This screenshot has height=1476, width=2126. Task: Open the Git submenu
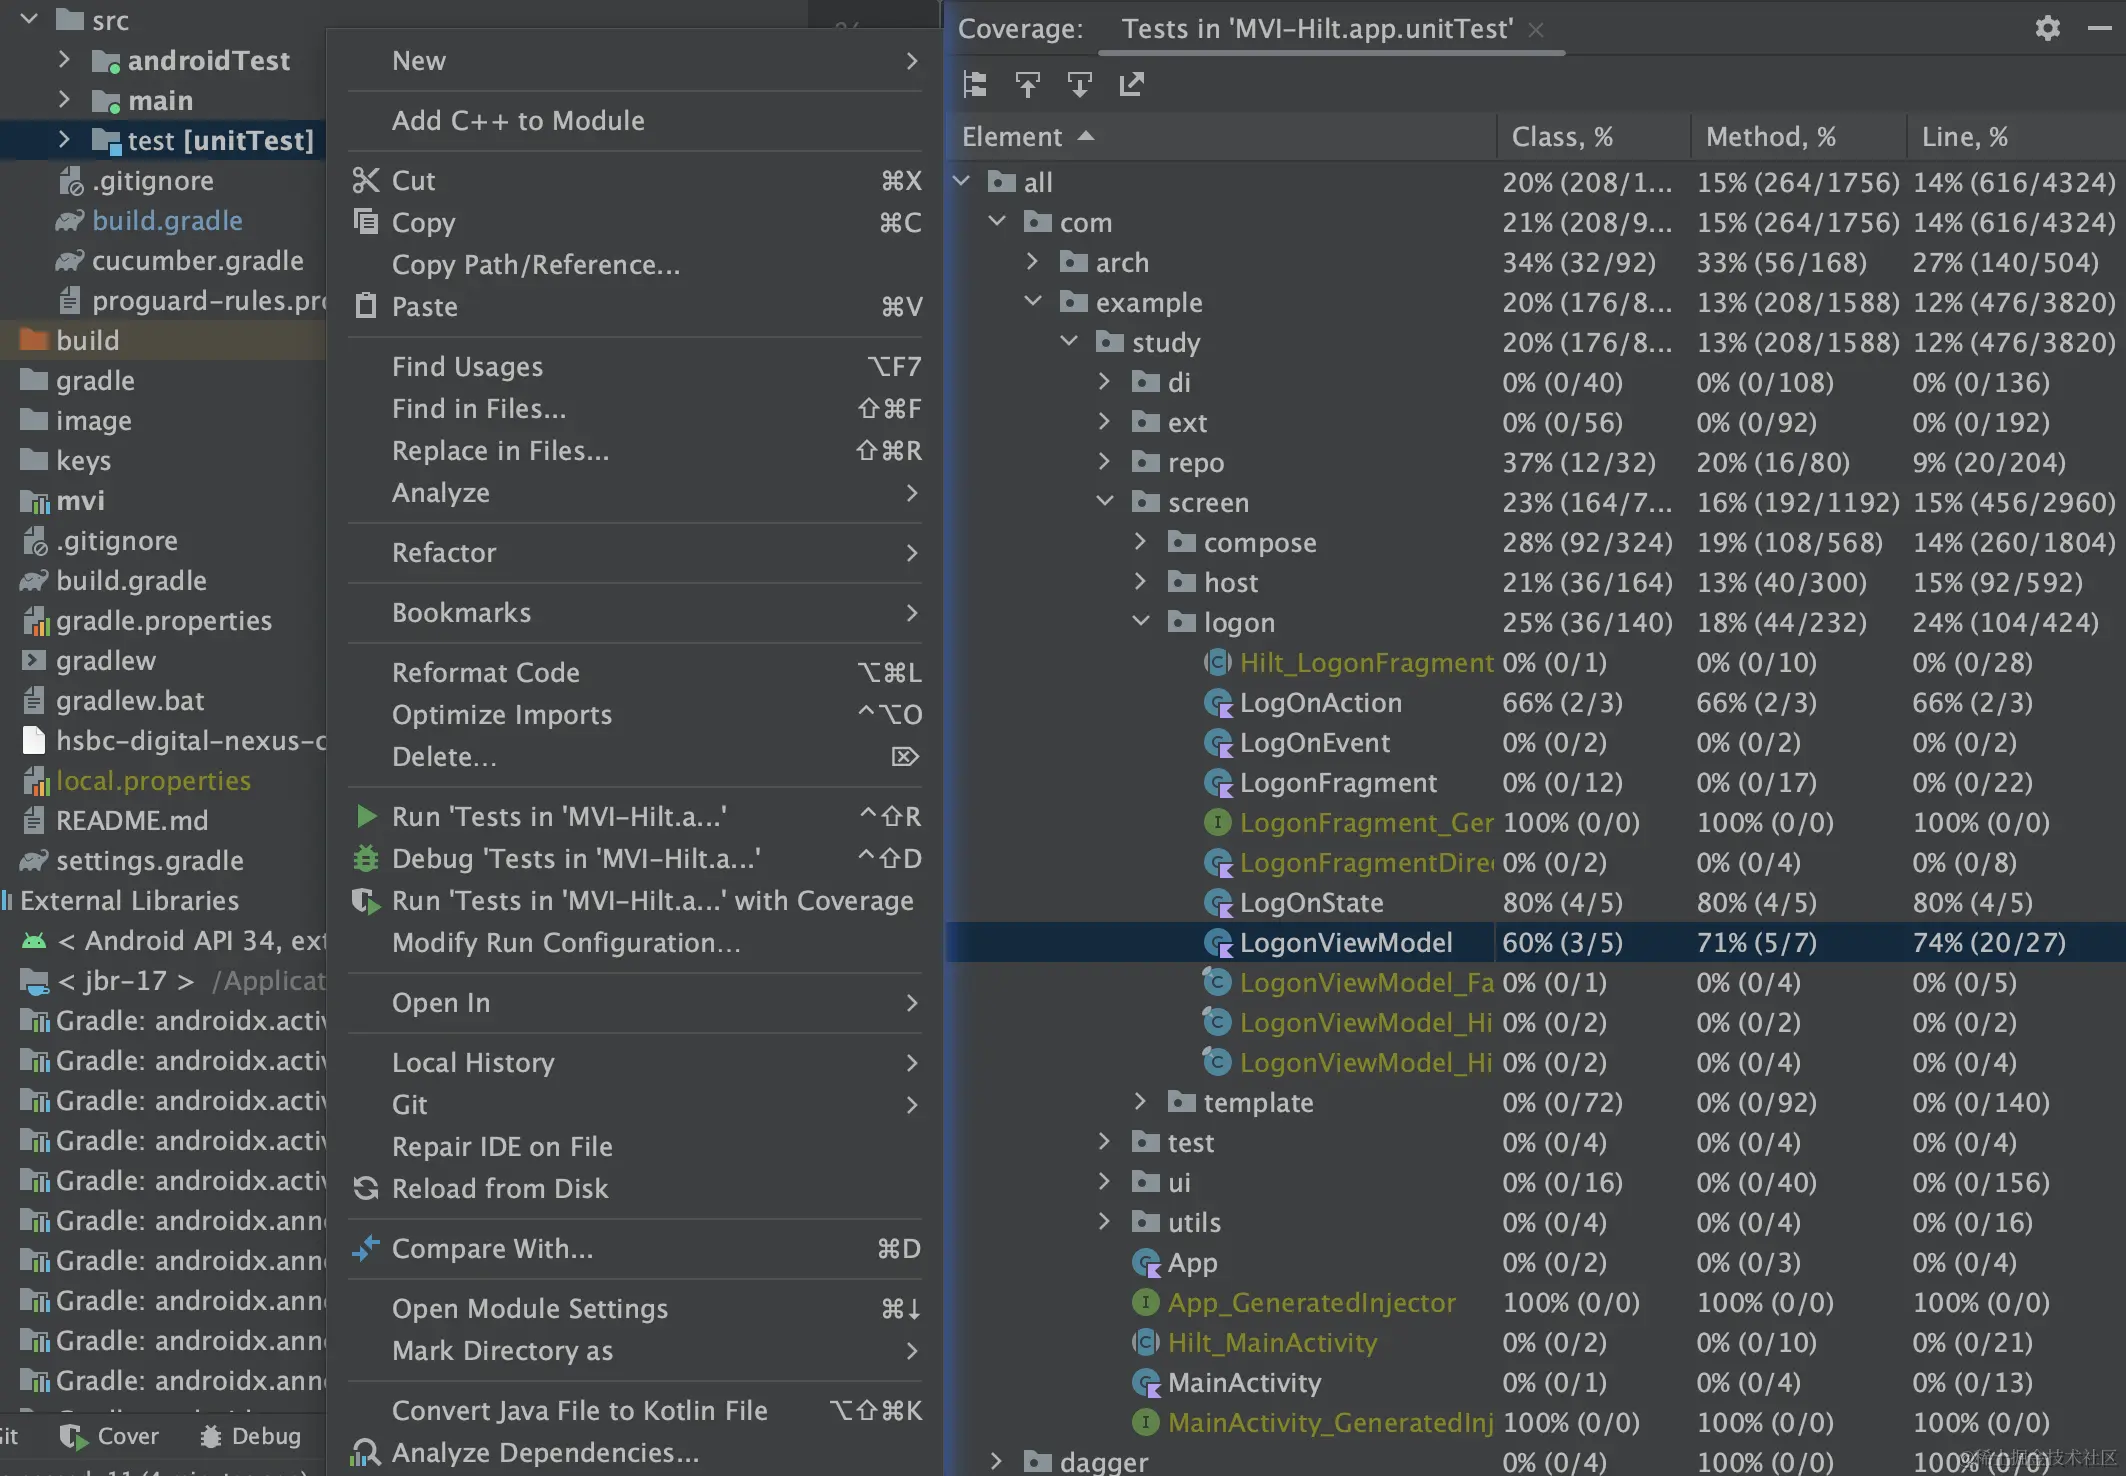tap(634, 1105)
